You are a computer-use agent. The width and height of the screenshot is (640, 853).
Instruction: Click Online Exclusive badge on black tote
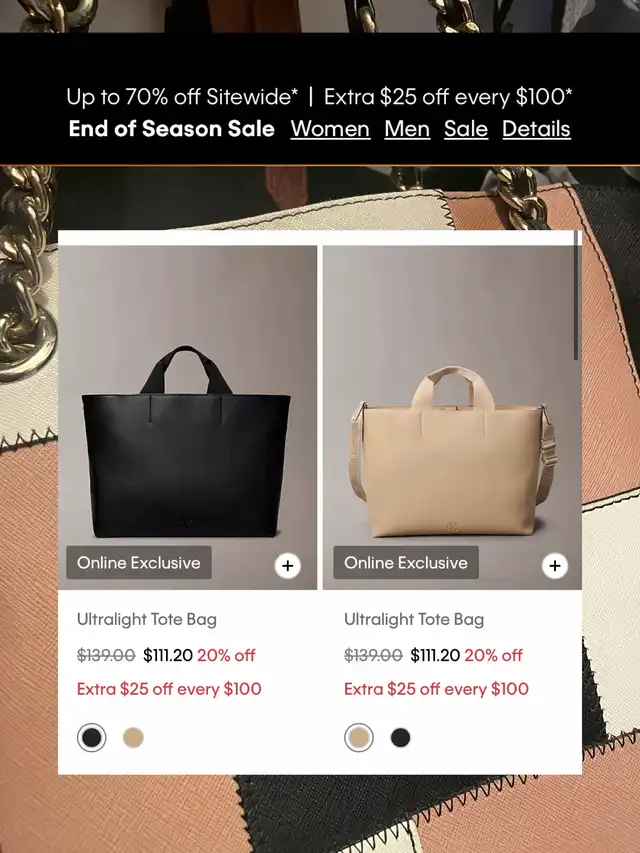point(139,563)
